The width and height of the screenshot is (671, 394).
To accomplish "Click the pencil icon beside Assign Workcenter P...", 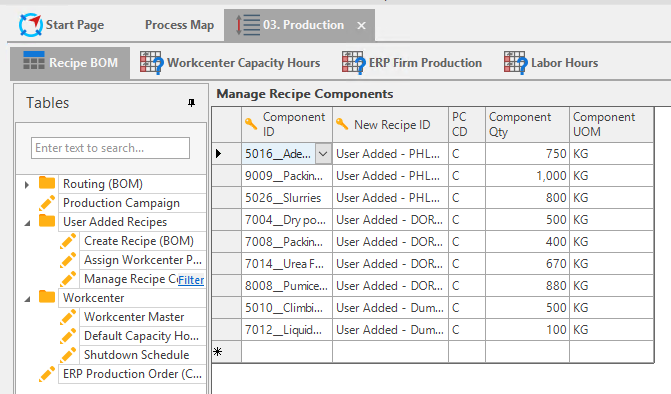I will pyautogui.click(x=68, y=259).
